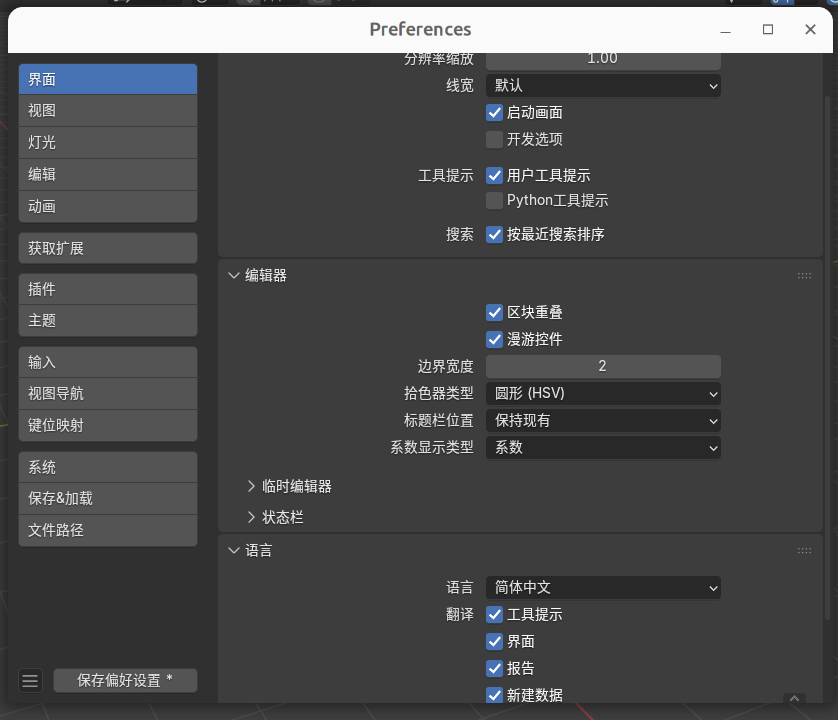Viewport: 838px width, 720px height.
Task: Open the 标题栏位置 dropdown
Action: (603, 421)
